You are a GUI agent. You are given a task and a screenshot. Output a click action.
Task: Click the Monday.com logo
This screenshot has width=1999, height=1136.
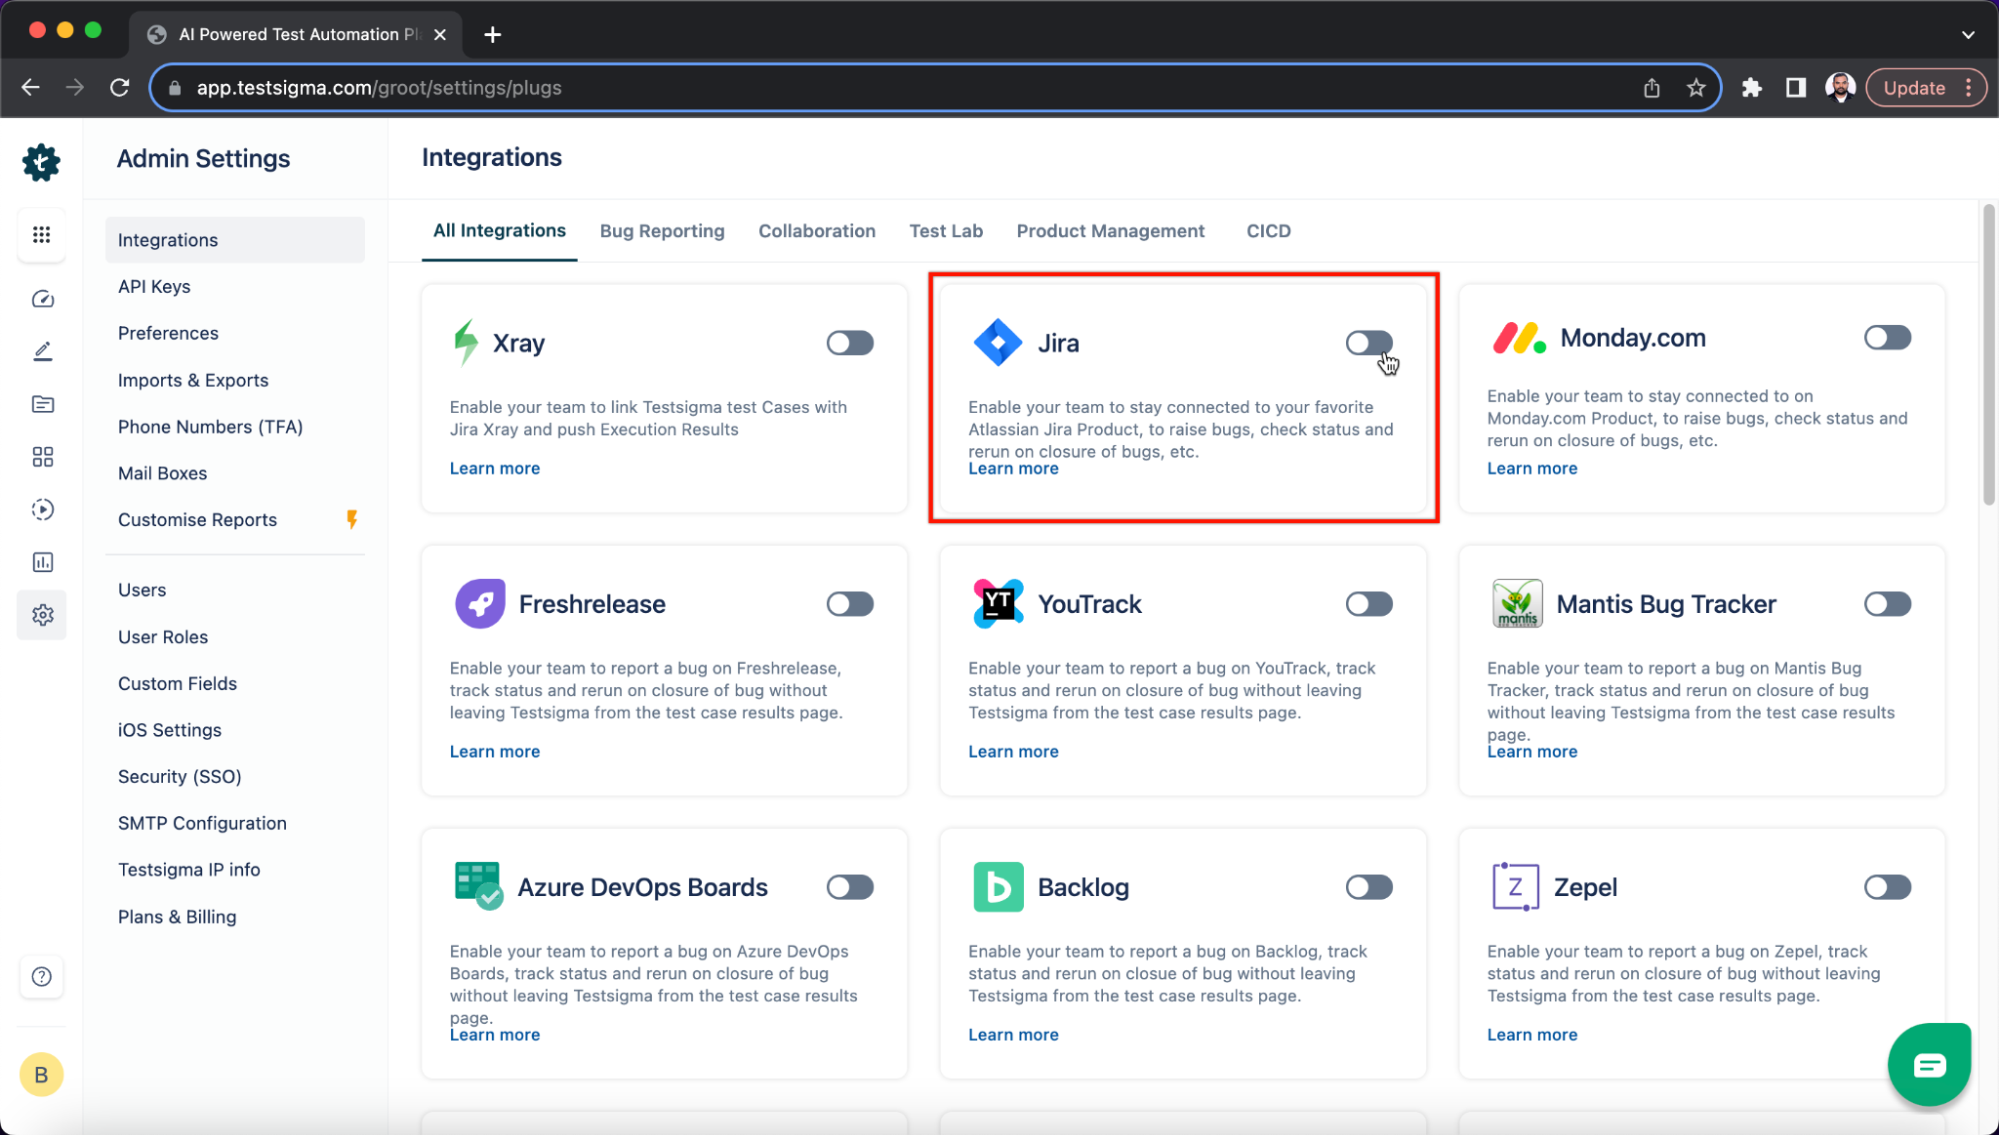1519,338
